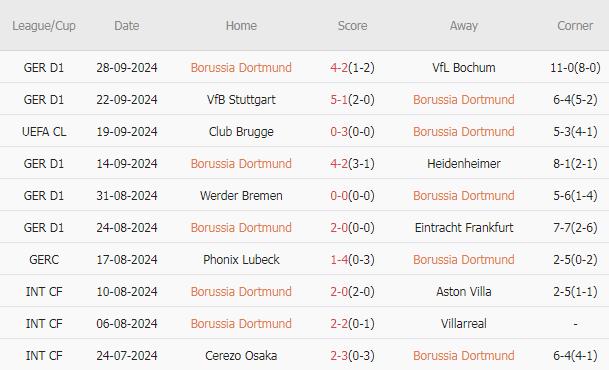The height and width of the screenshot is (370, 609).
Task: Open the Club Brugge team link
Action: pos(241,132)
